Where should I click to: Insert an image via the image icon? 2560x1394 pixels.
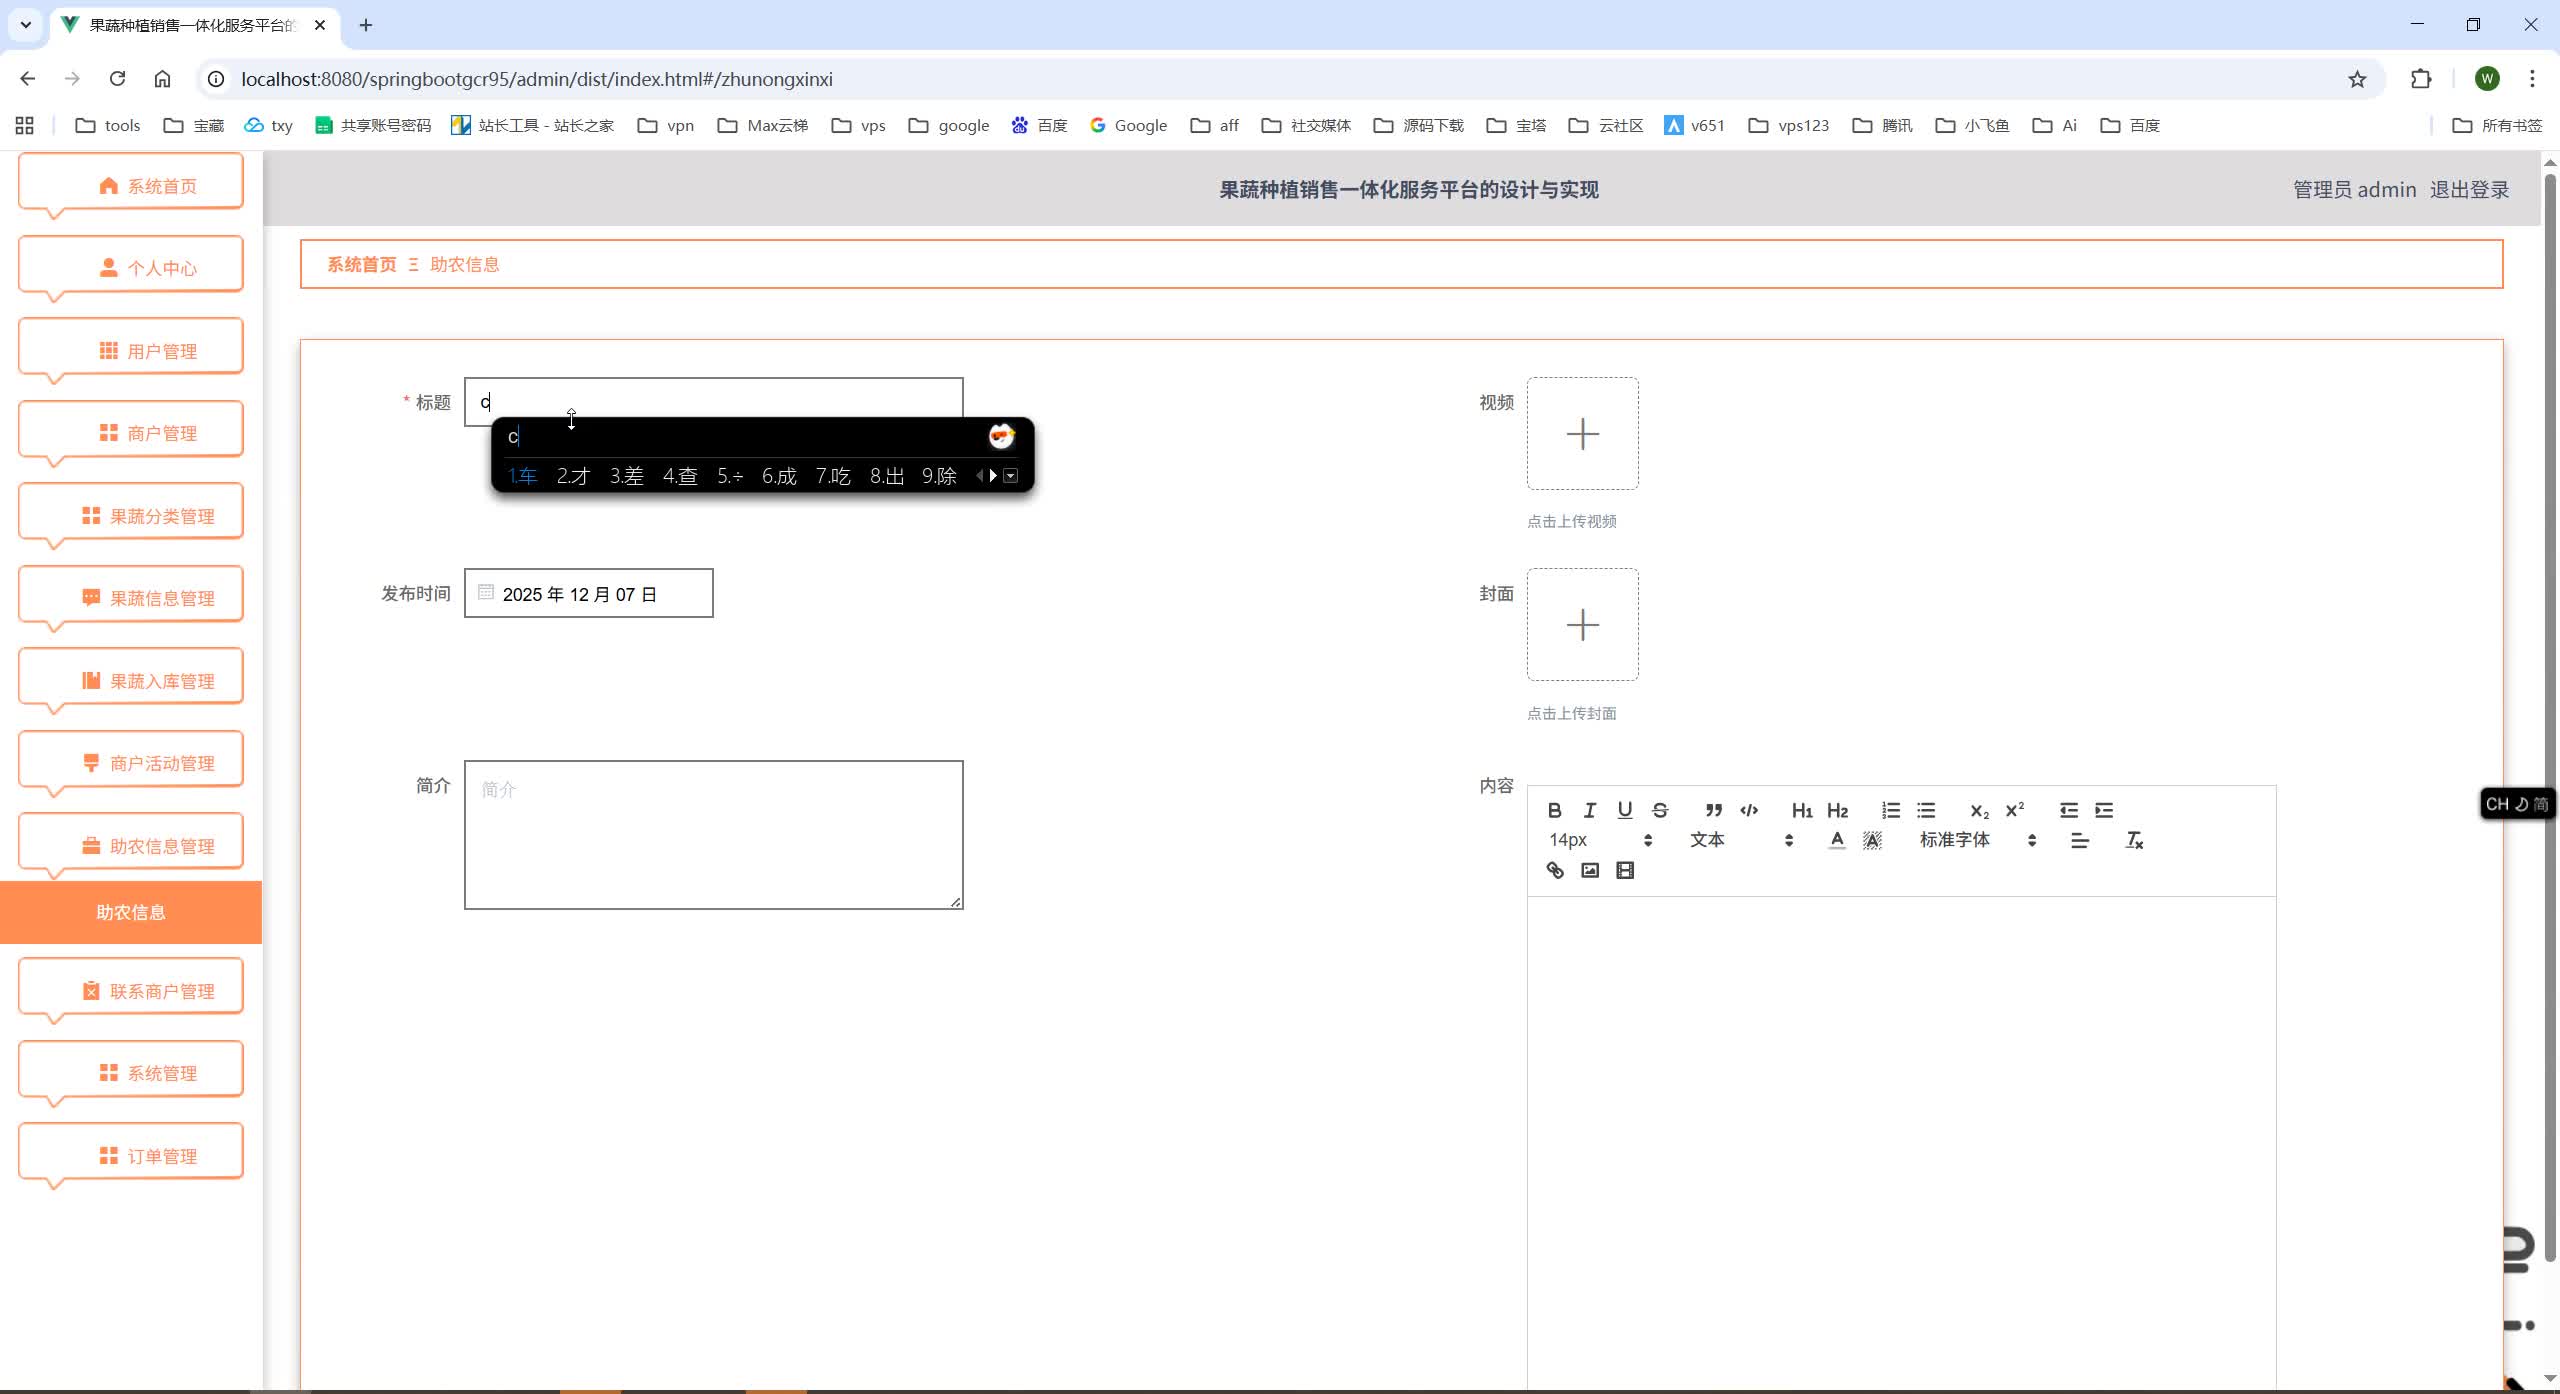tap(1589, 870)
